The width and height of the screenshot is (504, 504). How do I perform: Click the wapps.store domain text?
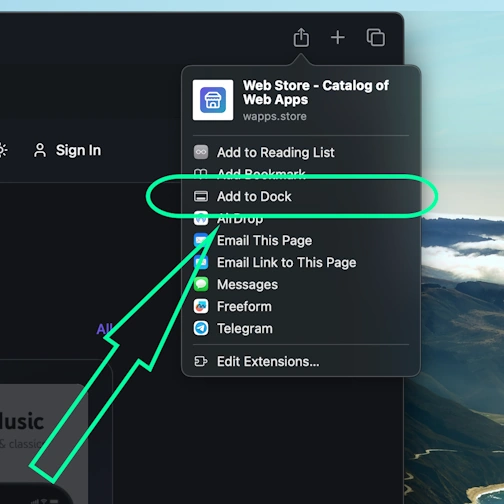coord(275,116)
